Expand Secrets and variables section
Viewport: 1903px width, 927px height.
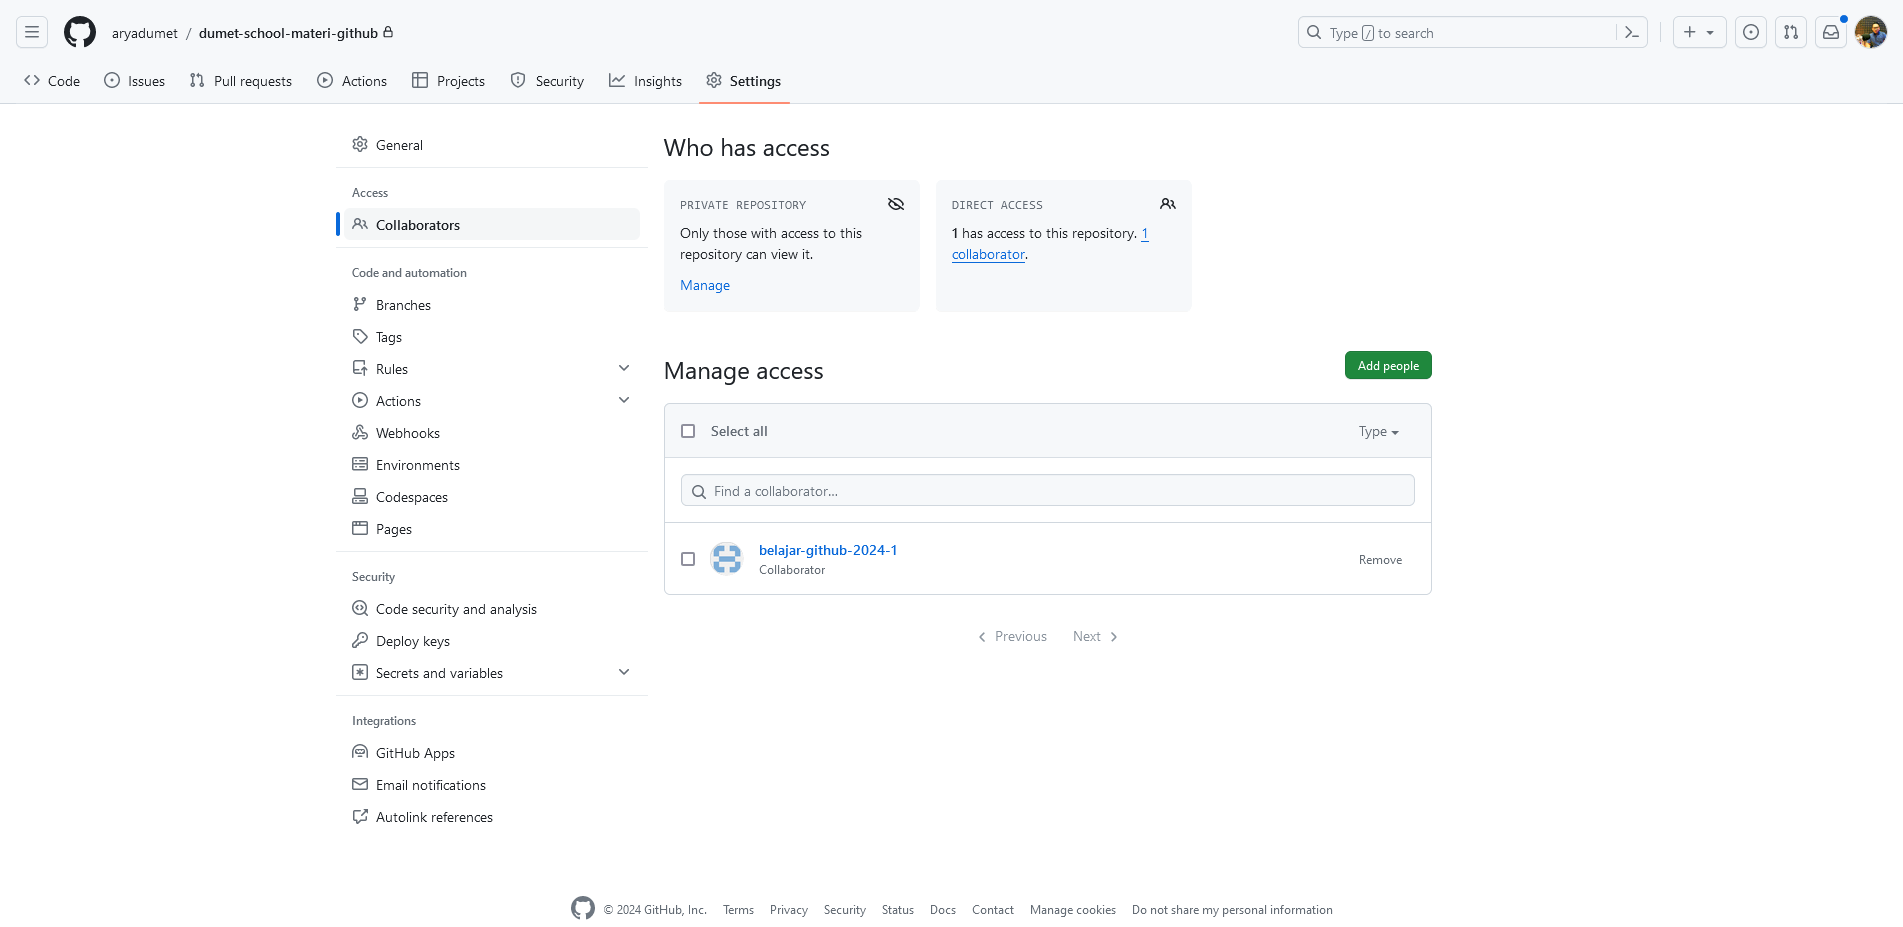pos(624,672)
